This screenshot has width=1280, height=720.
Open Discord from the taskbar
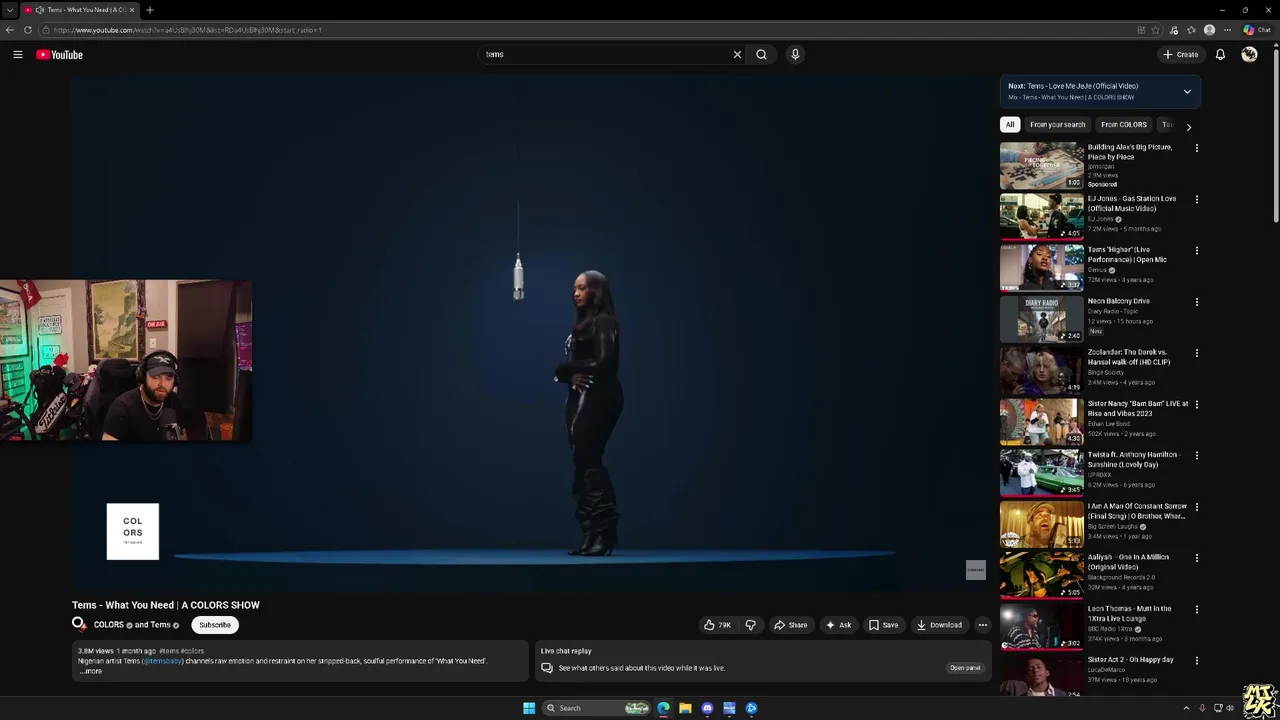(x=707, y=708)
